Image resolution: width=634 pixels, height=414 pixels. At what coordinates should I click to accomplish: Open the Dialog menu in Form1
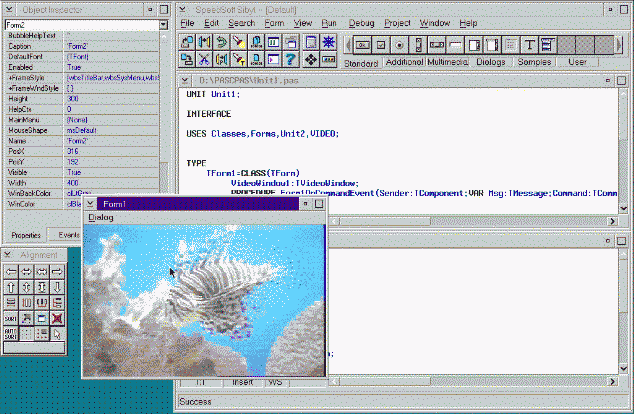[101, 218]
